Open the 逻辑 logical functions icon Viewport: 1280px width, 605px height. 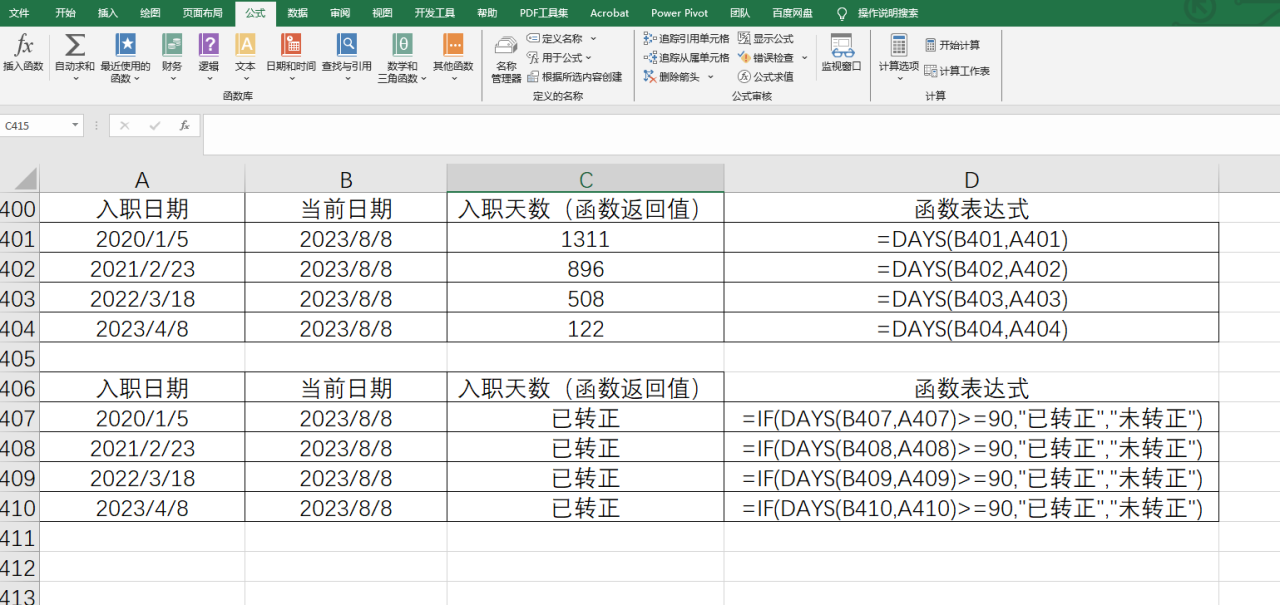[208, 45]
